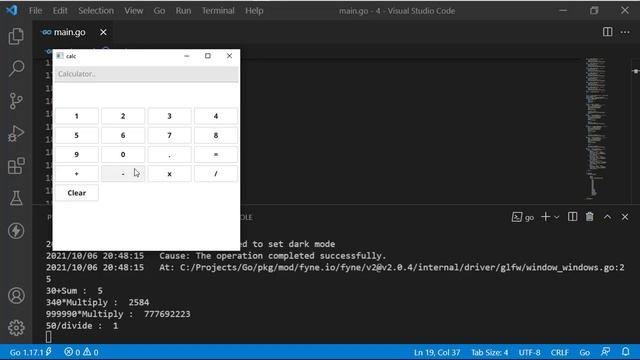This screenshot has height=360, width=640.
Task: Maximize panel size with up chevron
Action: pos(607,217)
